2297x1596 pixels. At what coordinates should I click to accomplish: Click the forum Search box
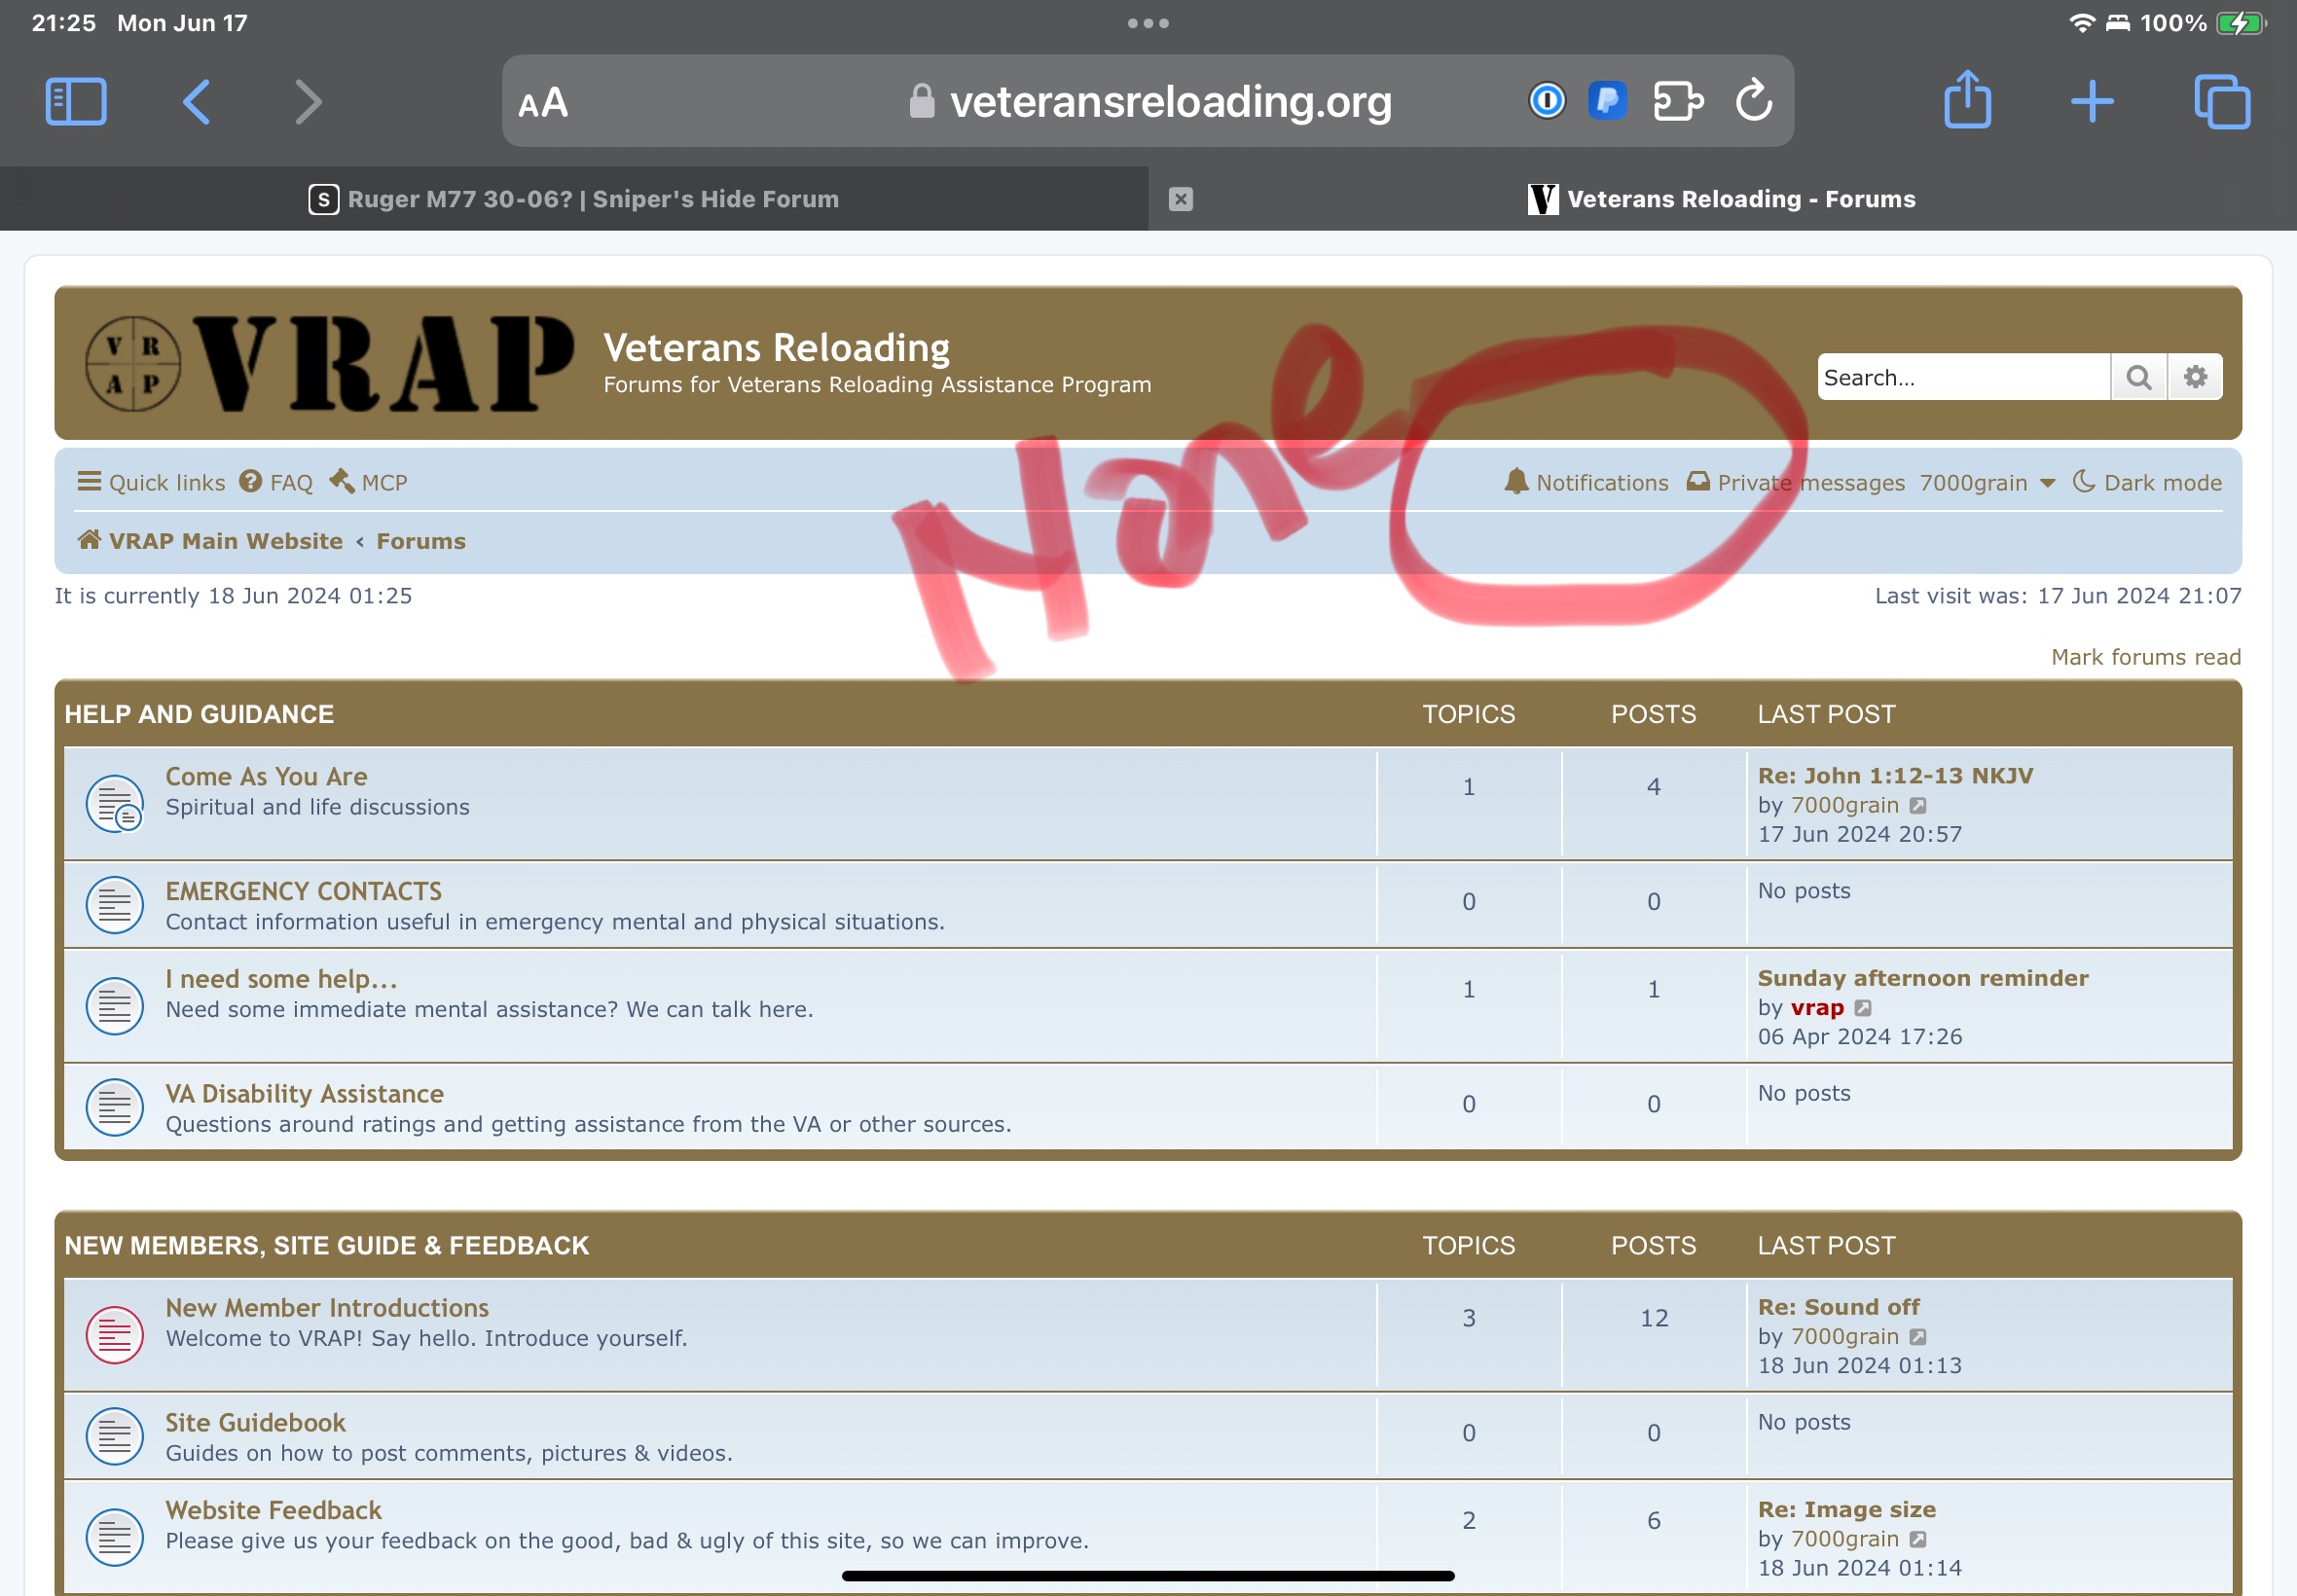pyautogui.click(x=1963, y=377)
